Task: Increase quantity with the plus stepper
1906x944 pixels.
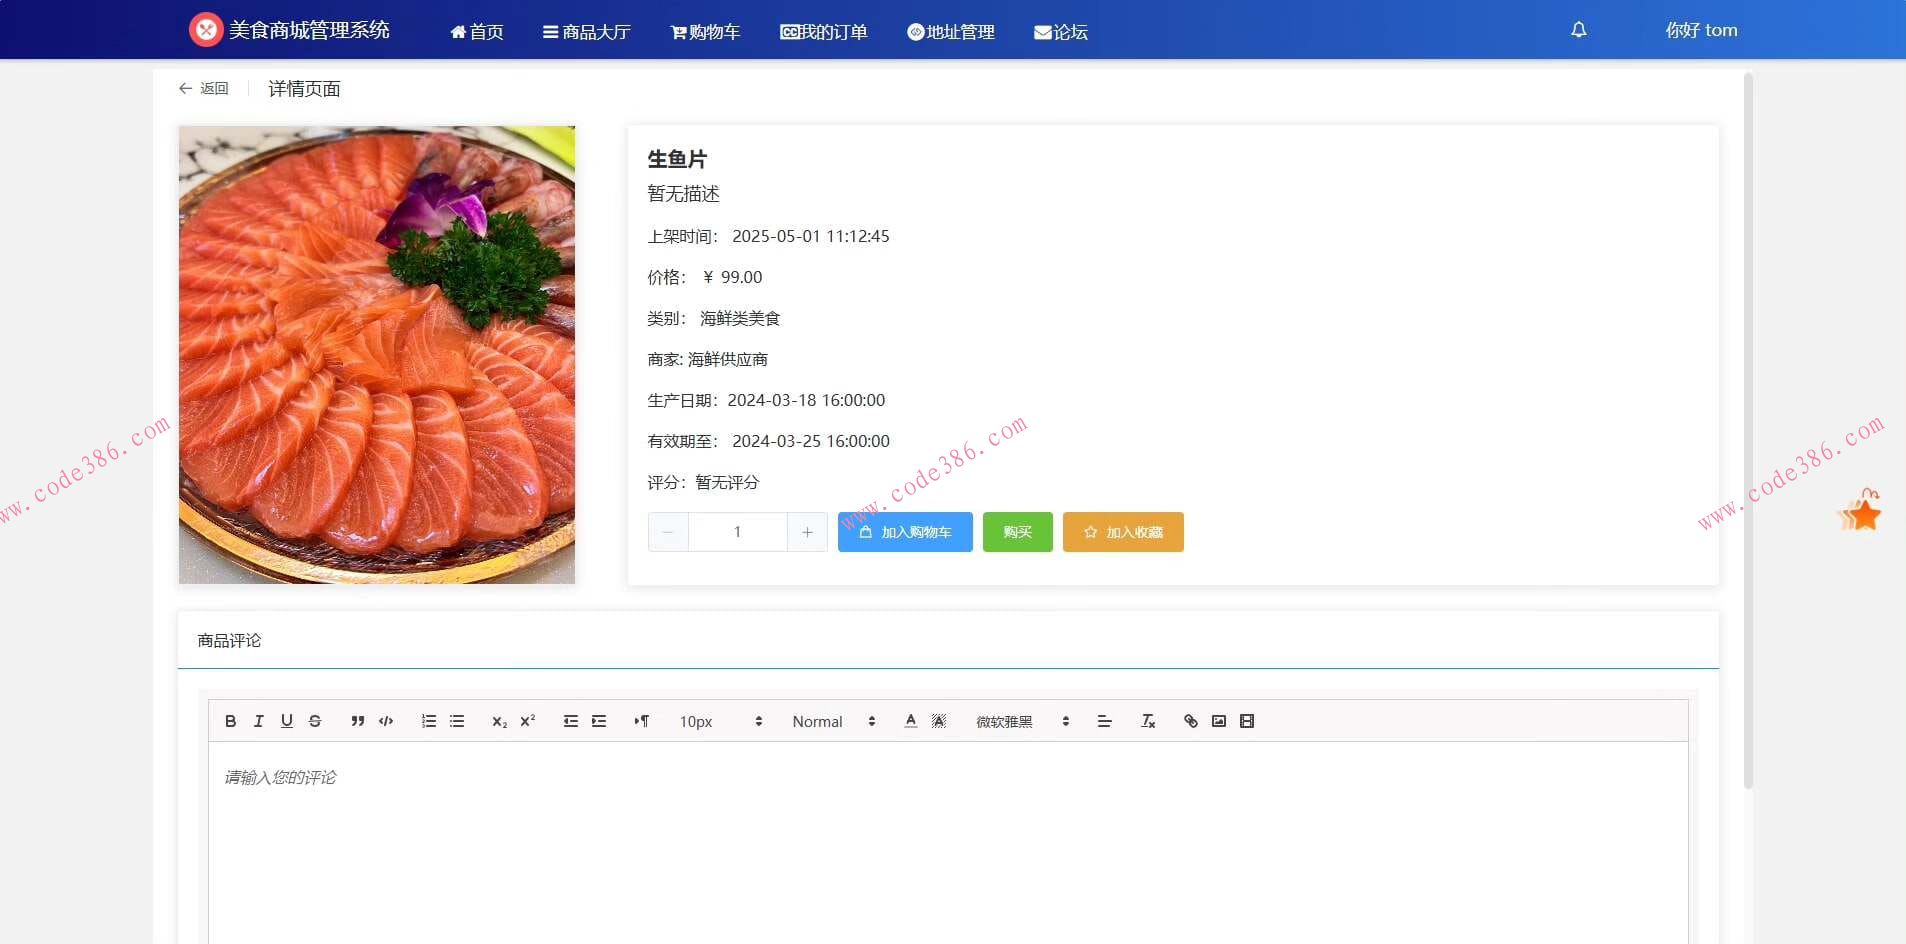Action: (806, 531)
